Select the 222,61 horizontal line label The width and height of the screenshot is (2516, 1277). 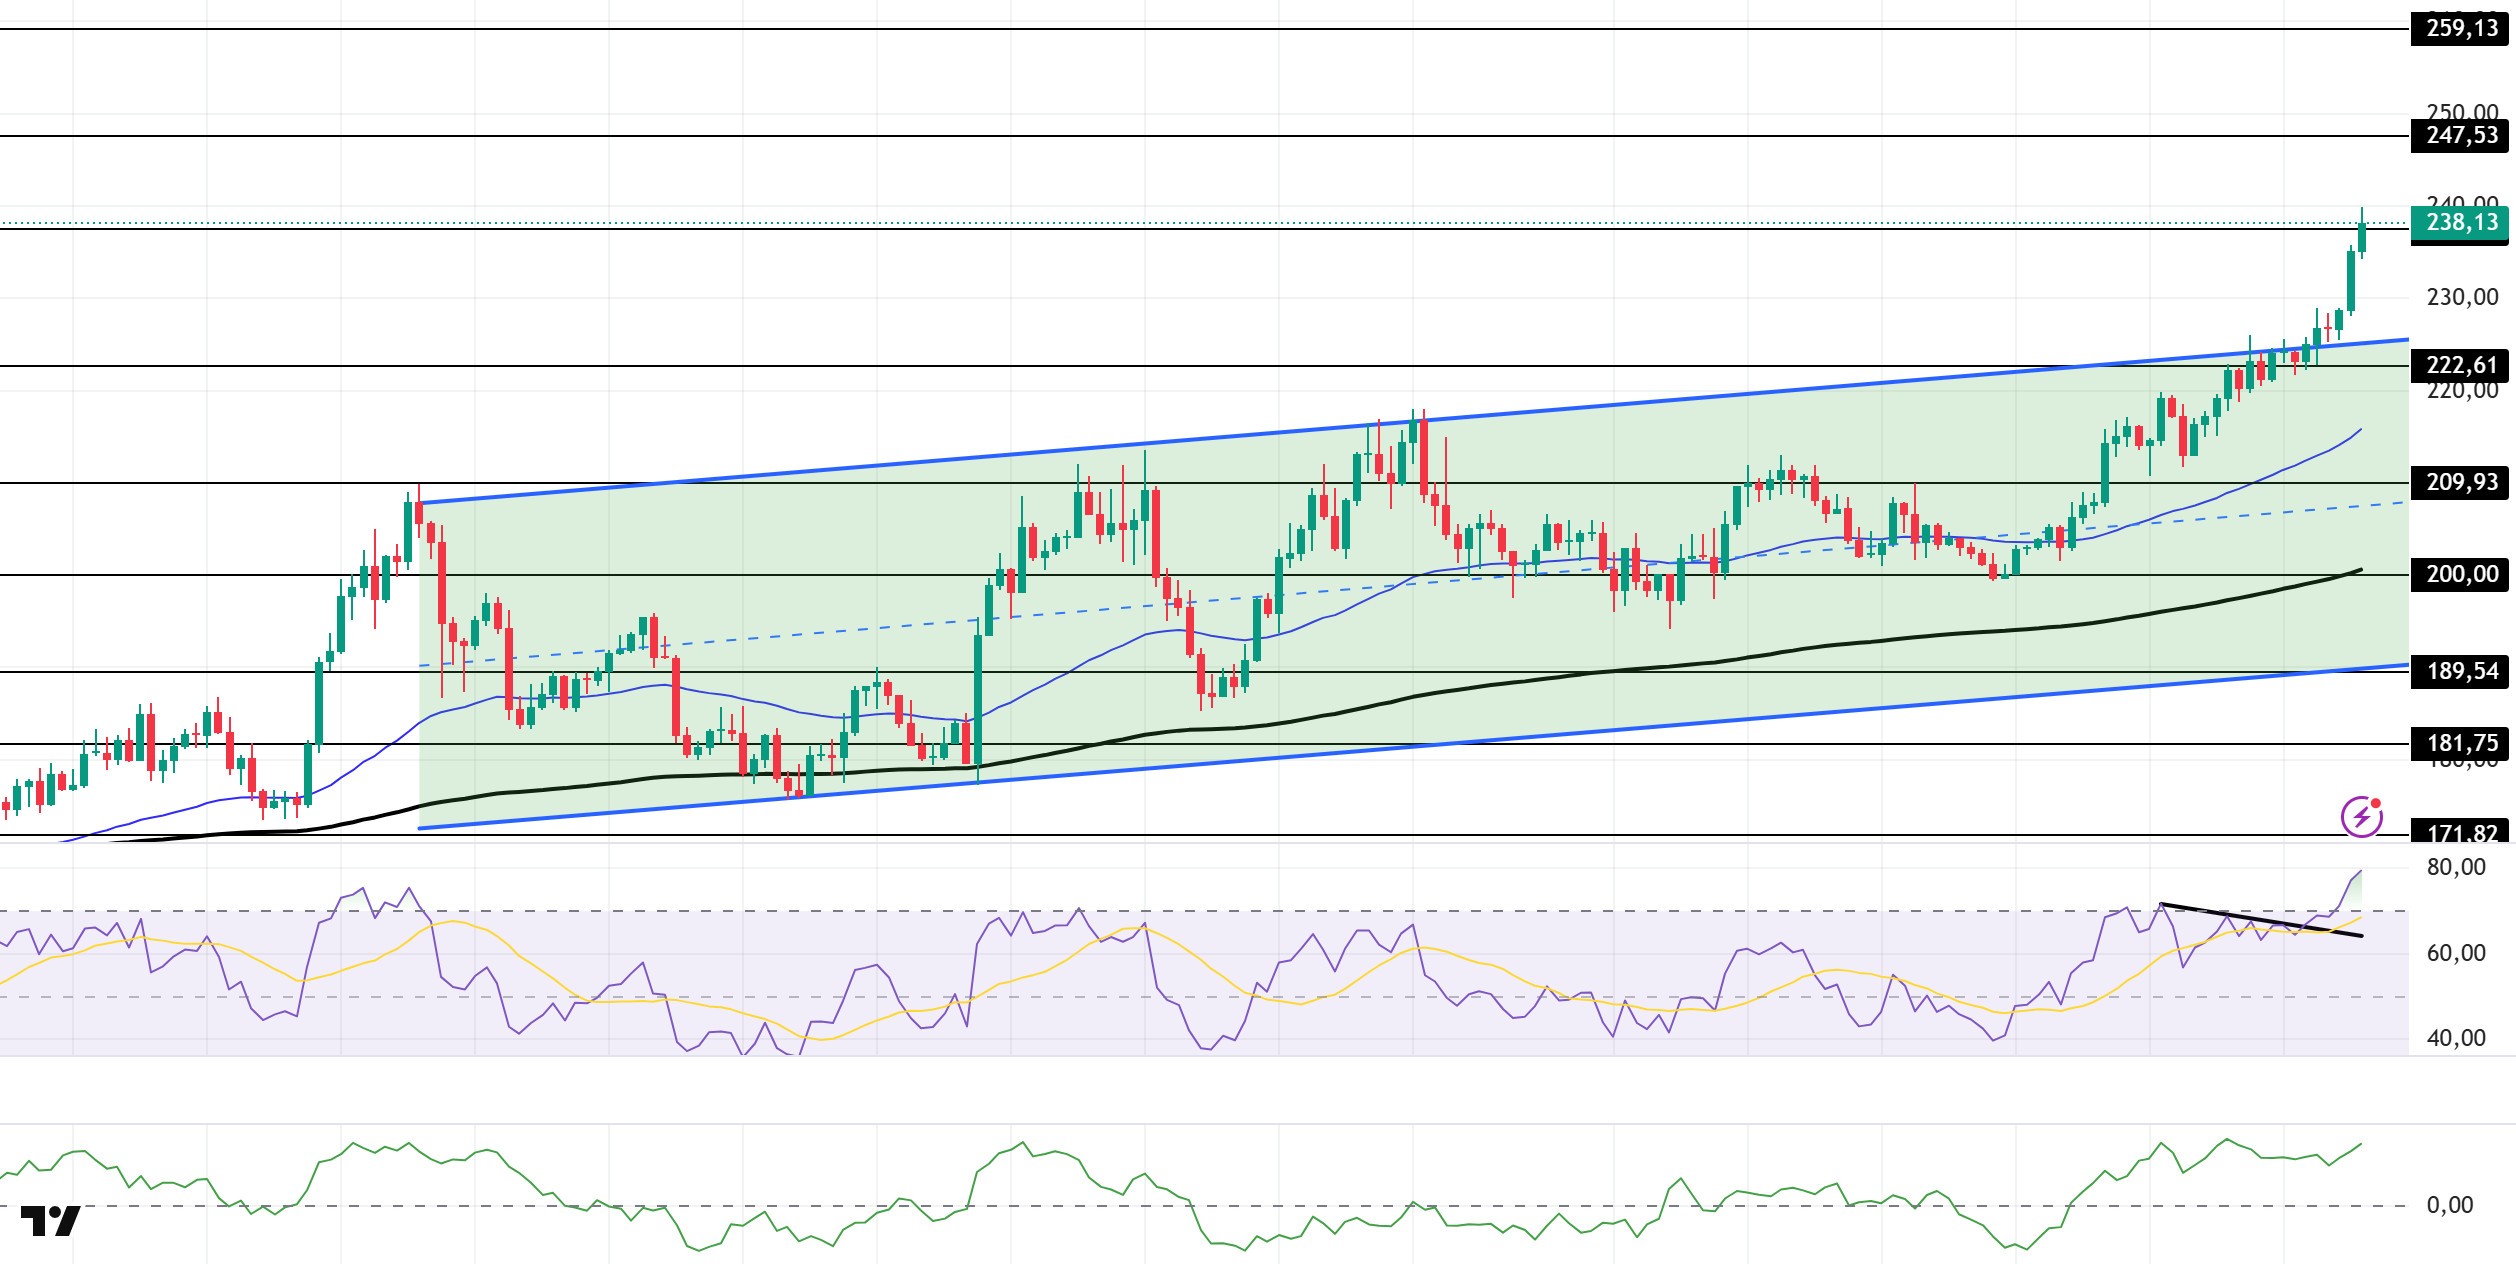2460,366
